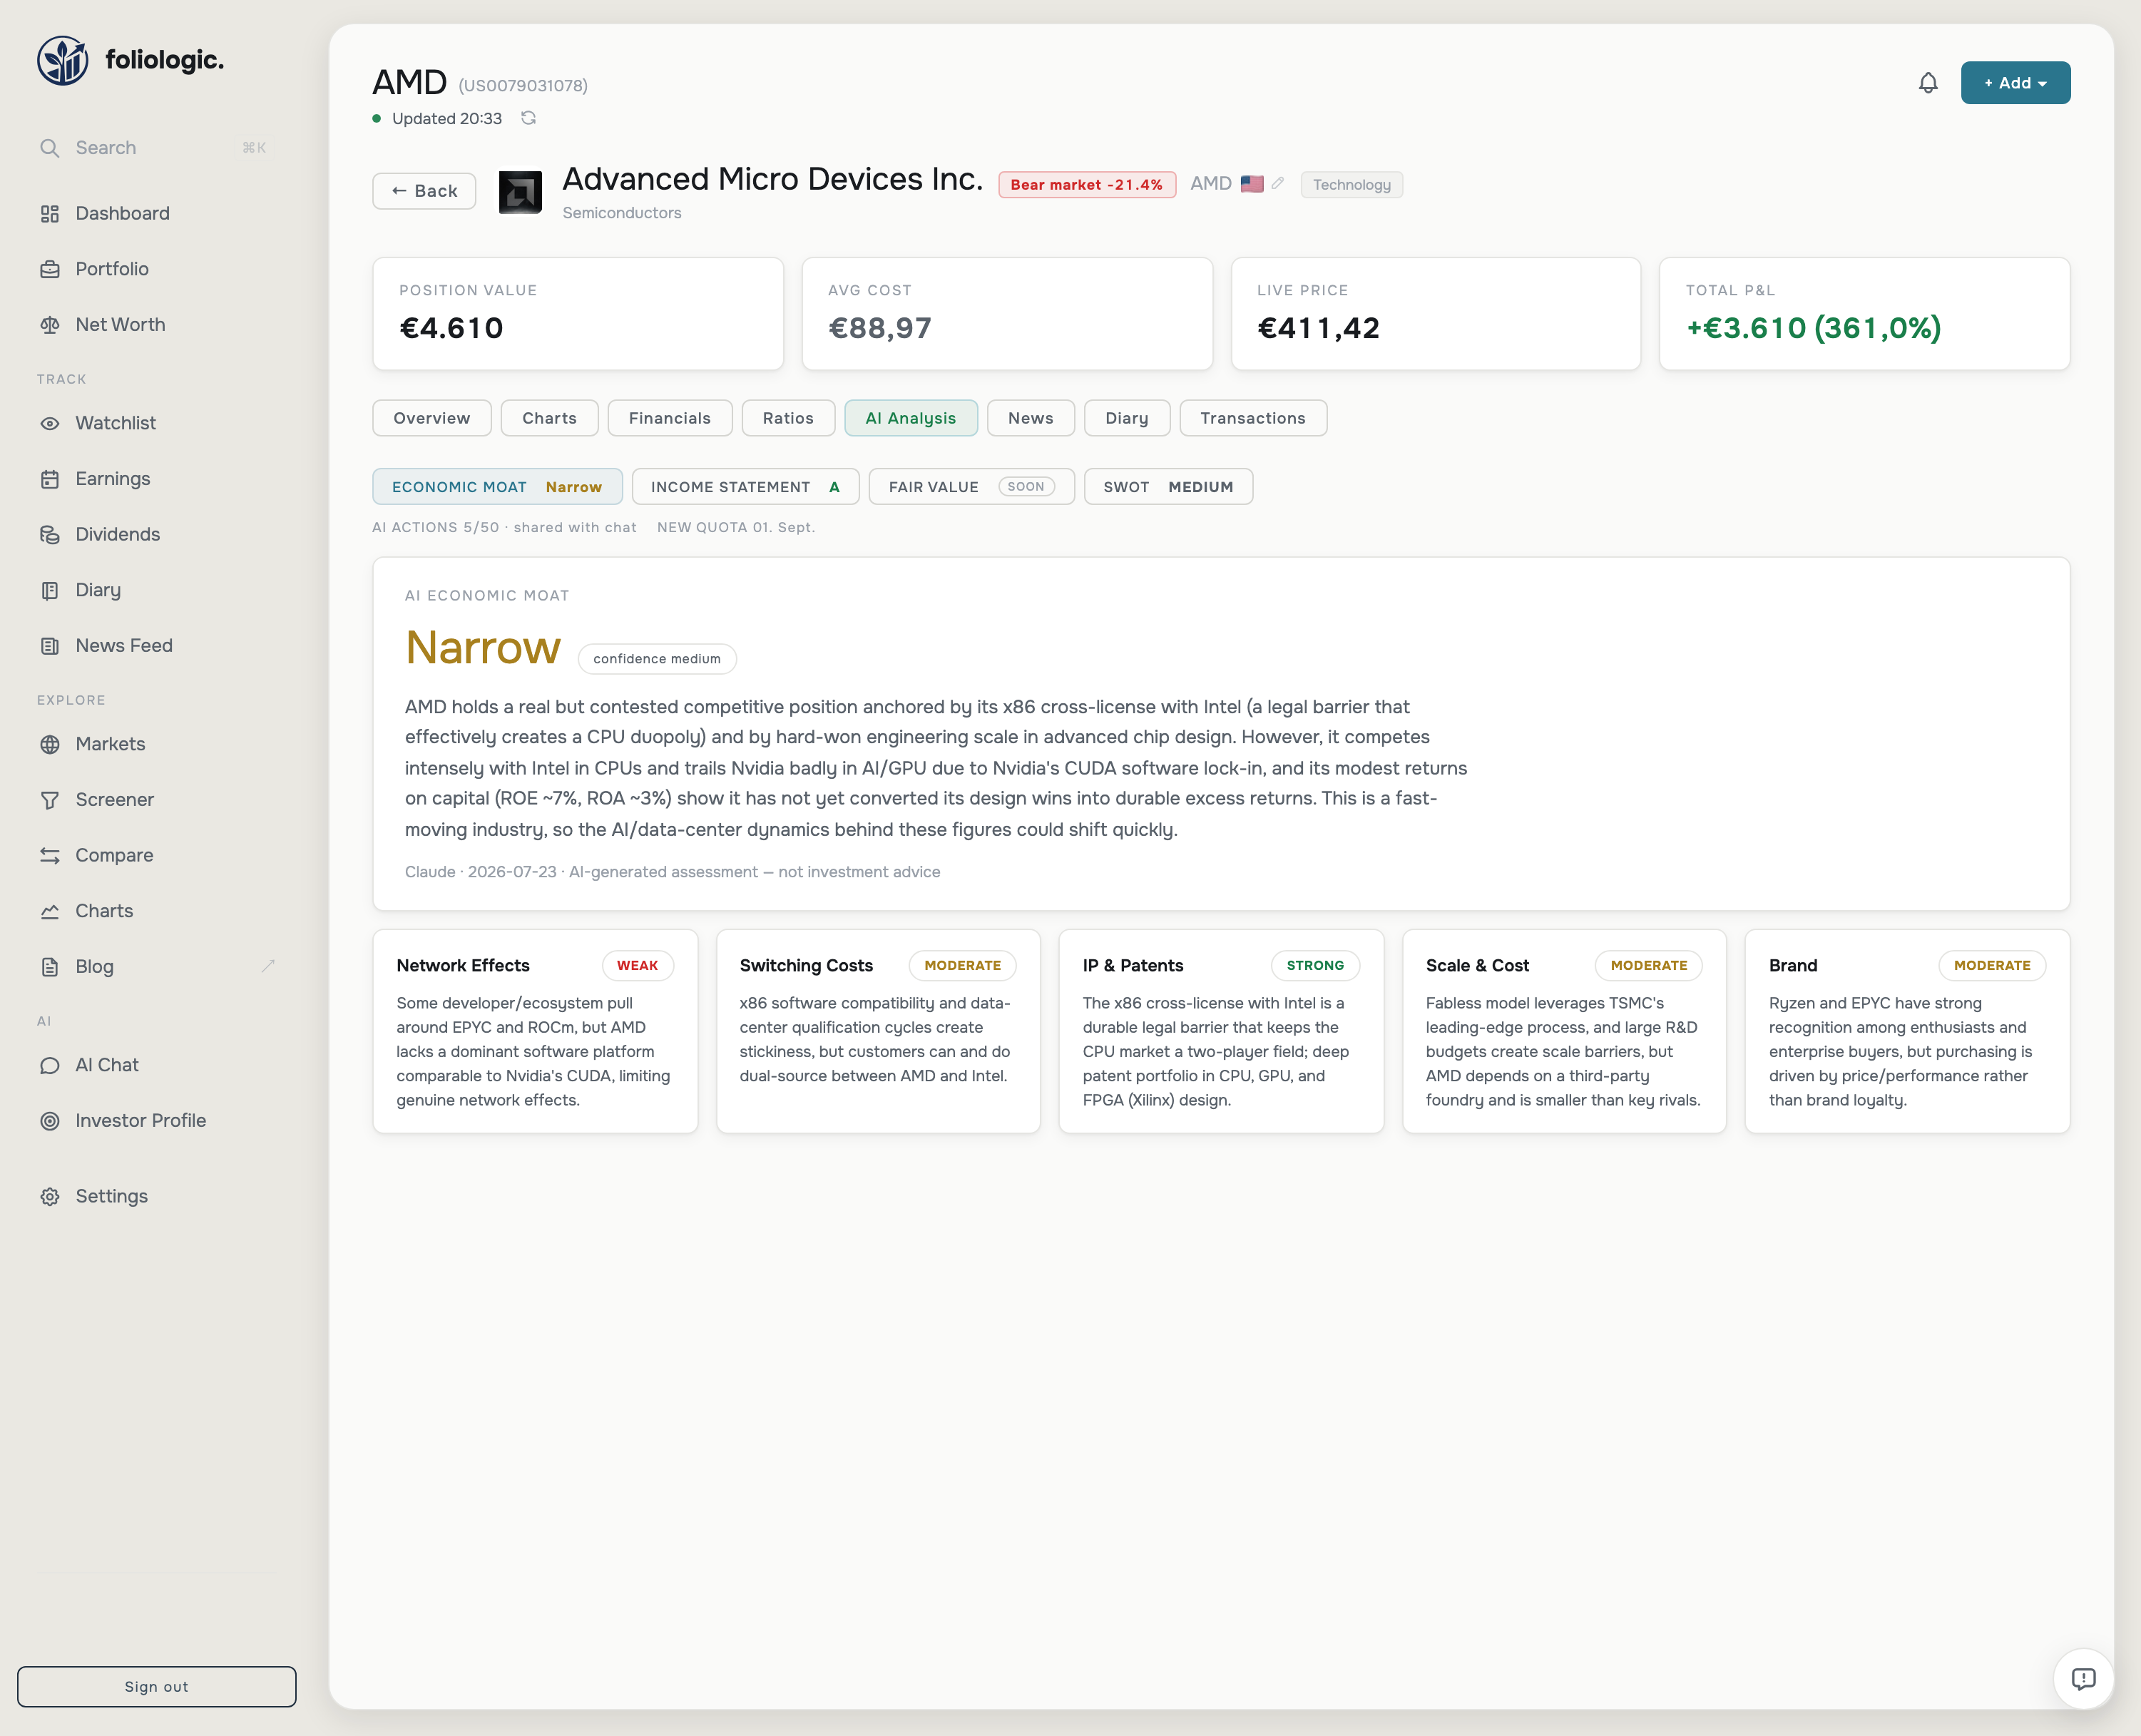Image resolution: width=2141 pixels, height=1736 pixels.
Task: Expand the + Add dropdown button
Action: point(2015,83)
